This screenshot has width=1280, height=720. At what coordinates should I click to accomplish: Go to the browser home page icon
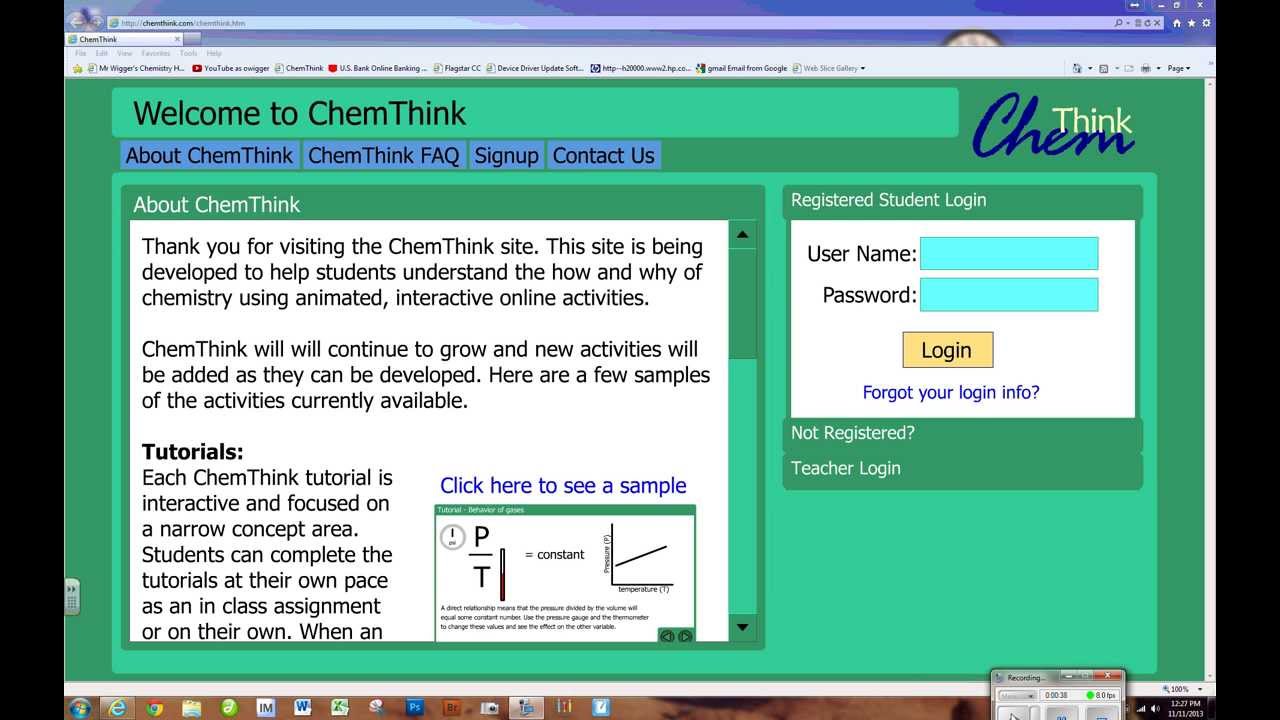tap(1177, 22)
